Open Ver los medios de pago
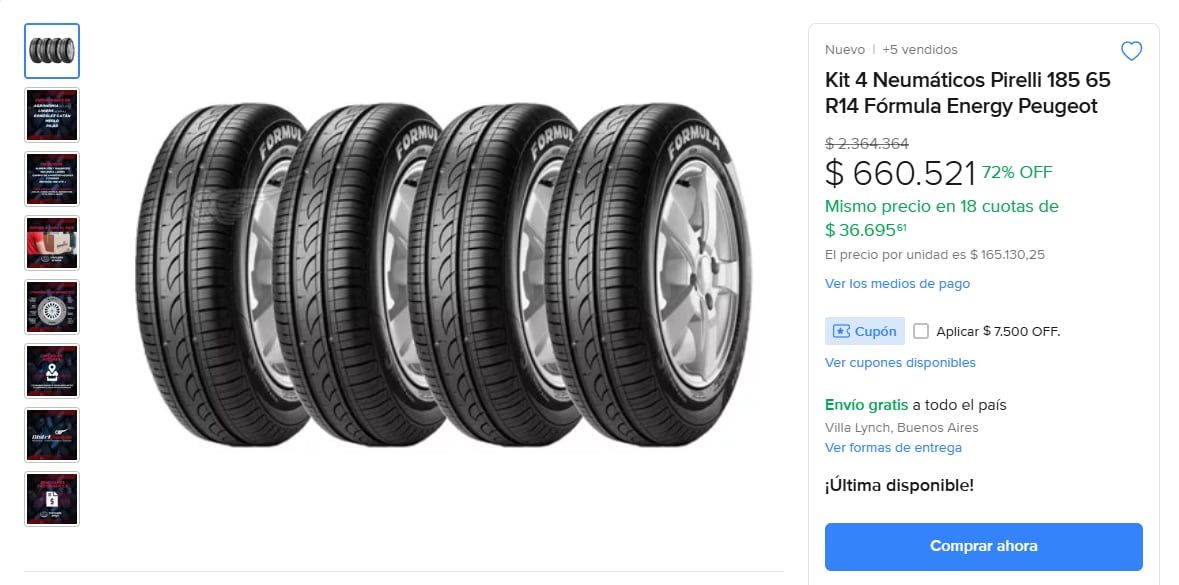 (897, 283)
